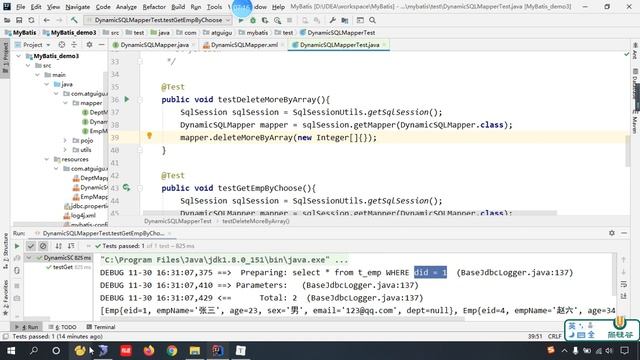Open the File menu
The height and width of the screenshot is (360, 640).
pyautogui.click(x=20, y=7)
